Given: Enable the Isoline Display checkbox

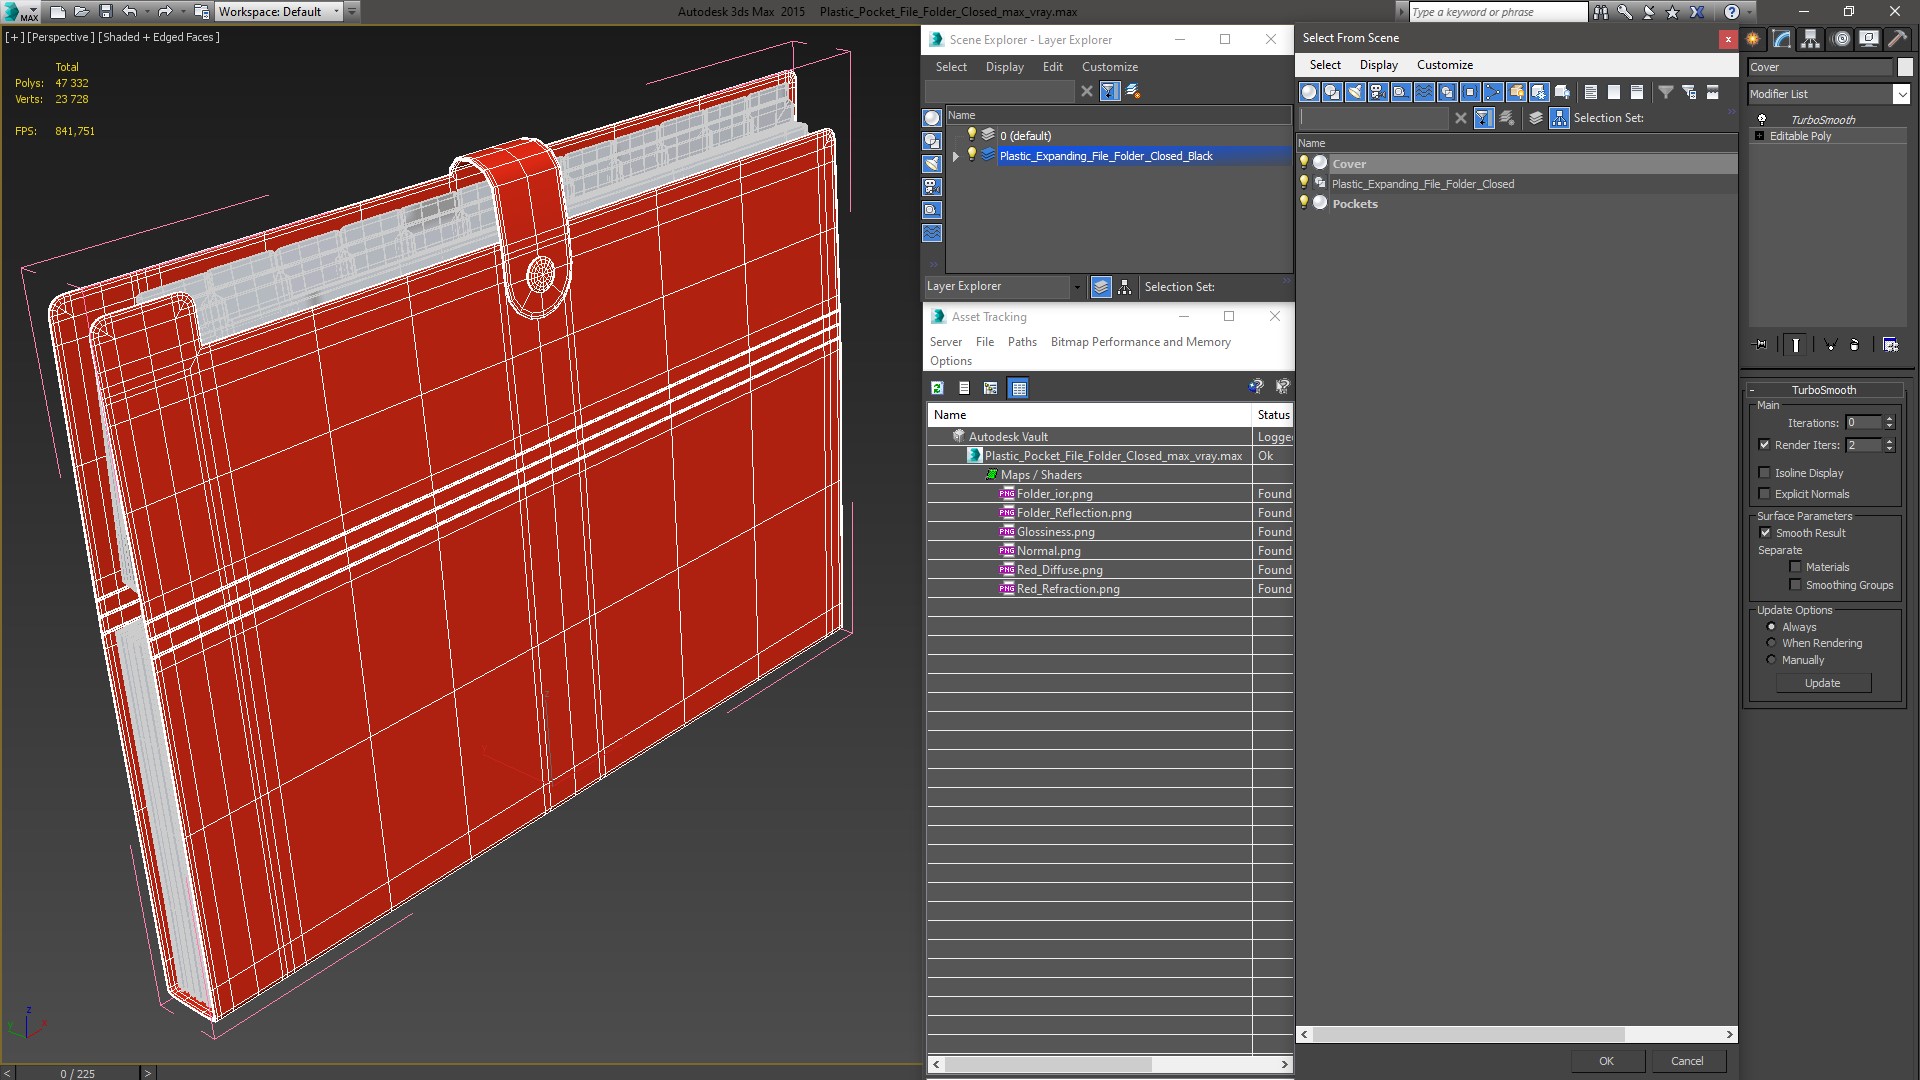Looking at the screenshot, I should [1765, 473].
